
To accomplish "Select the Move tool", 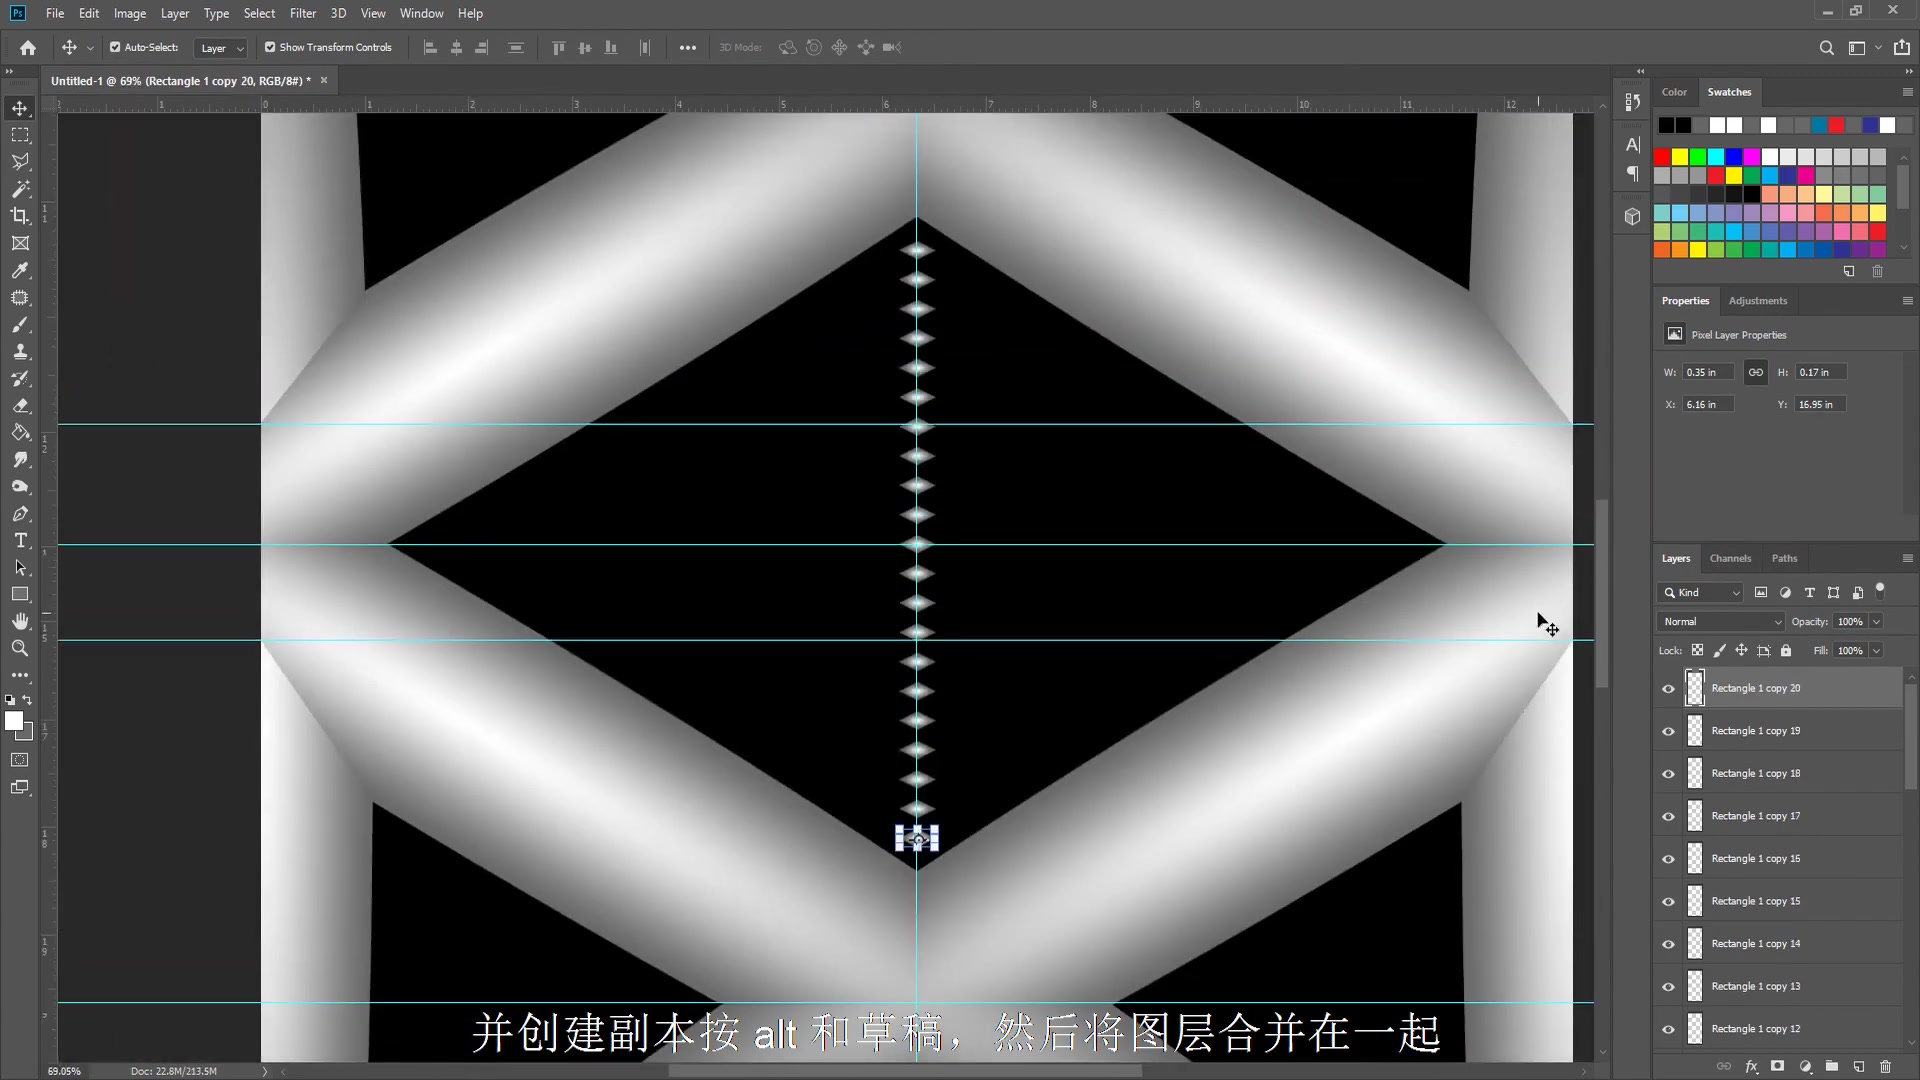I will 20,108.
